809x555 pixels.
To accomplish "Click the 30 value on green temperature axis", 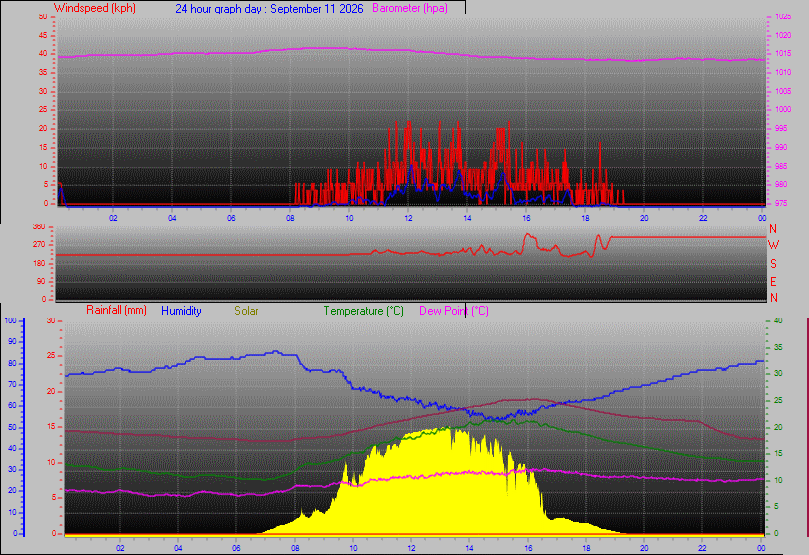I will click(778, 373).
